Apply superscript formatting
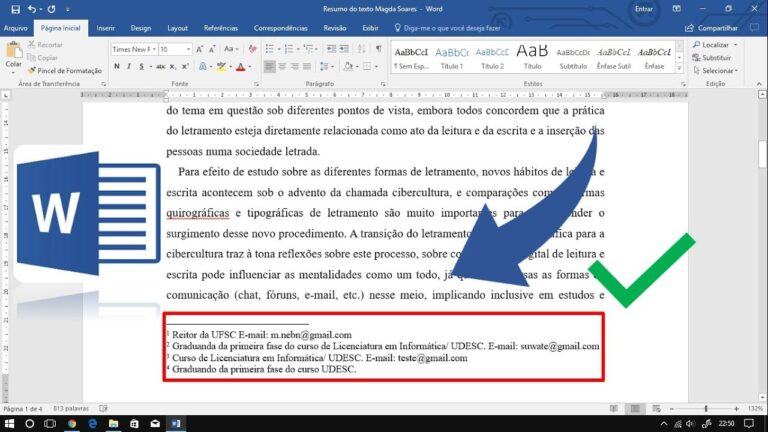The image size is (768, 432). (185, 67)
